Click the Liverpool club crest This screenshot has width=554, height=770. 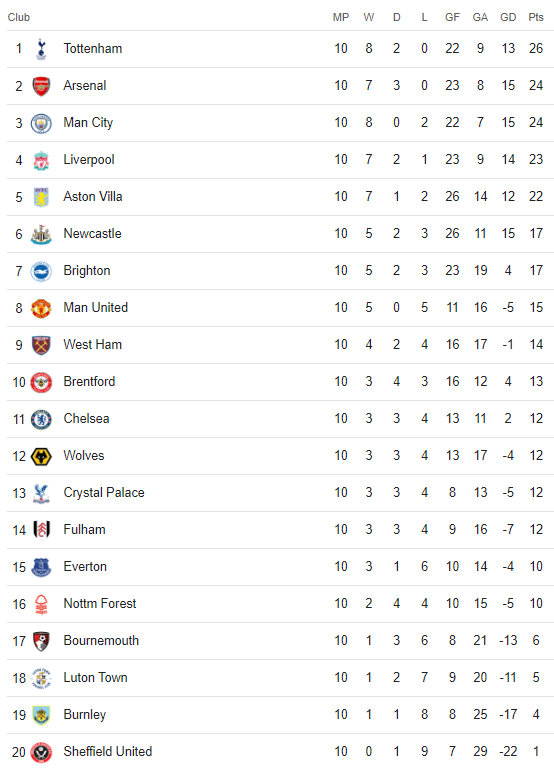[x=41, y=160]
